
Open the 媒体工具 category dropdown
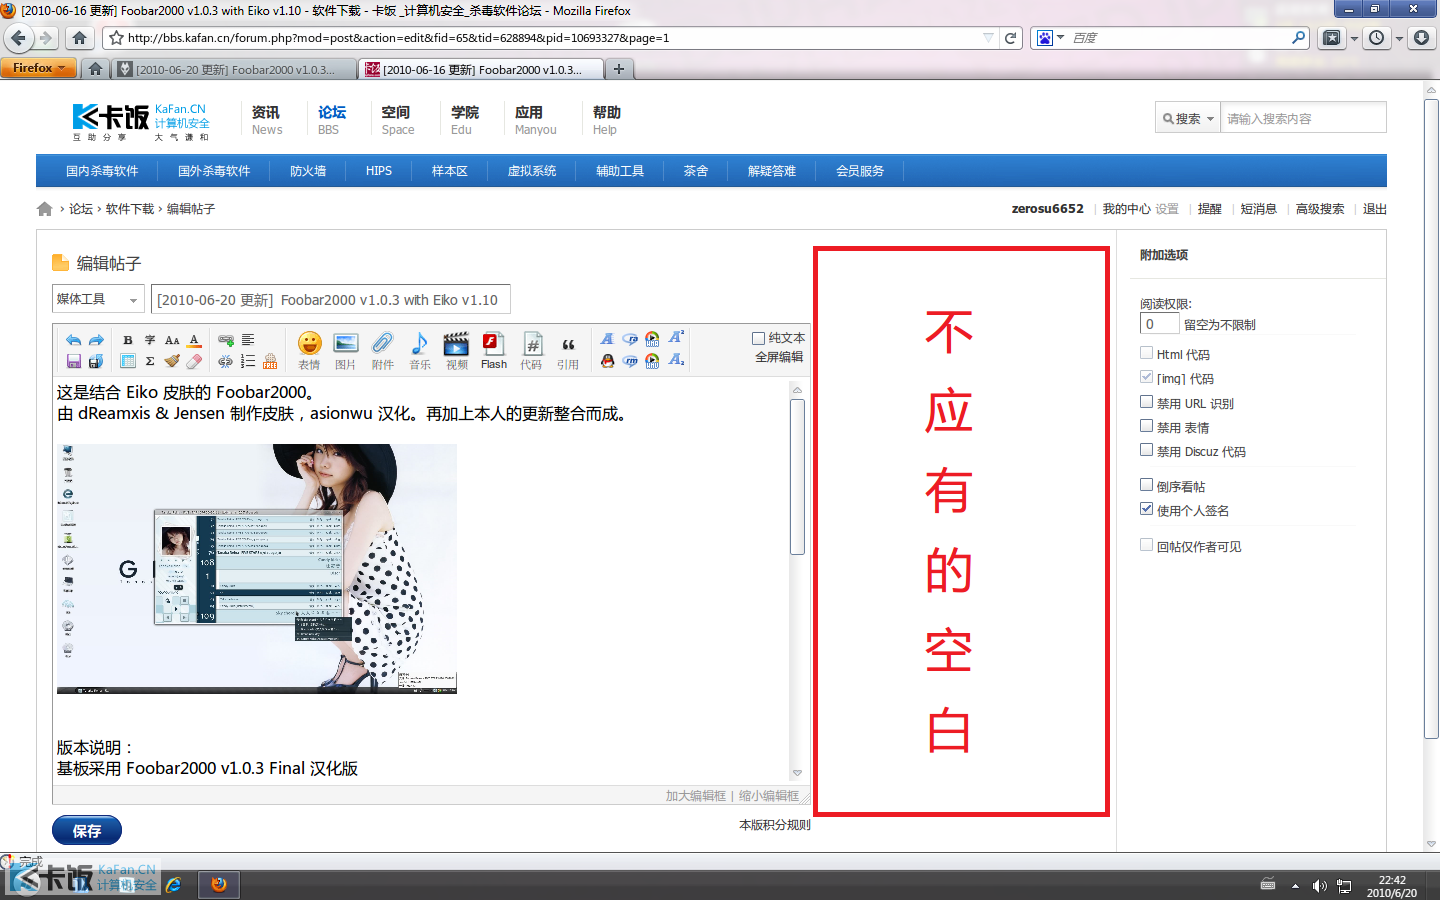[98, 299]
